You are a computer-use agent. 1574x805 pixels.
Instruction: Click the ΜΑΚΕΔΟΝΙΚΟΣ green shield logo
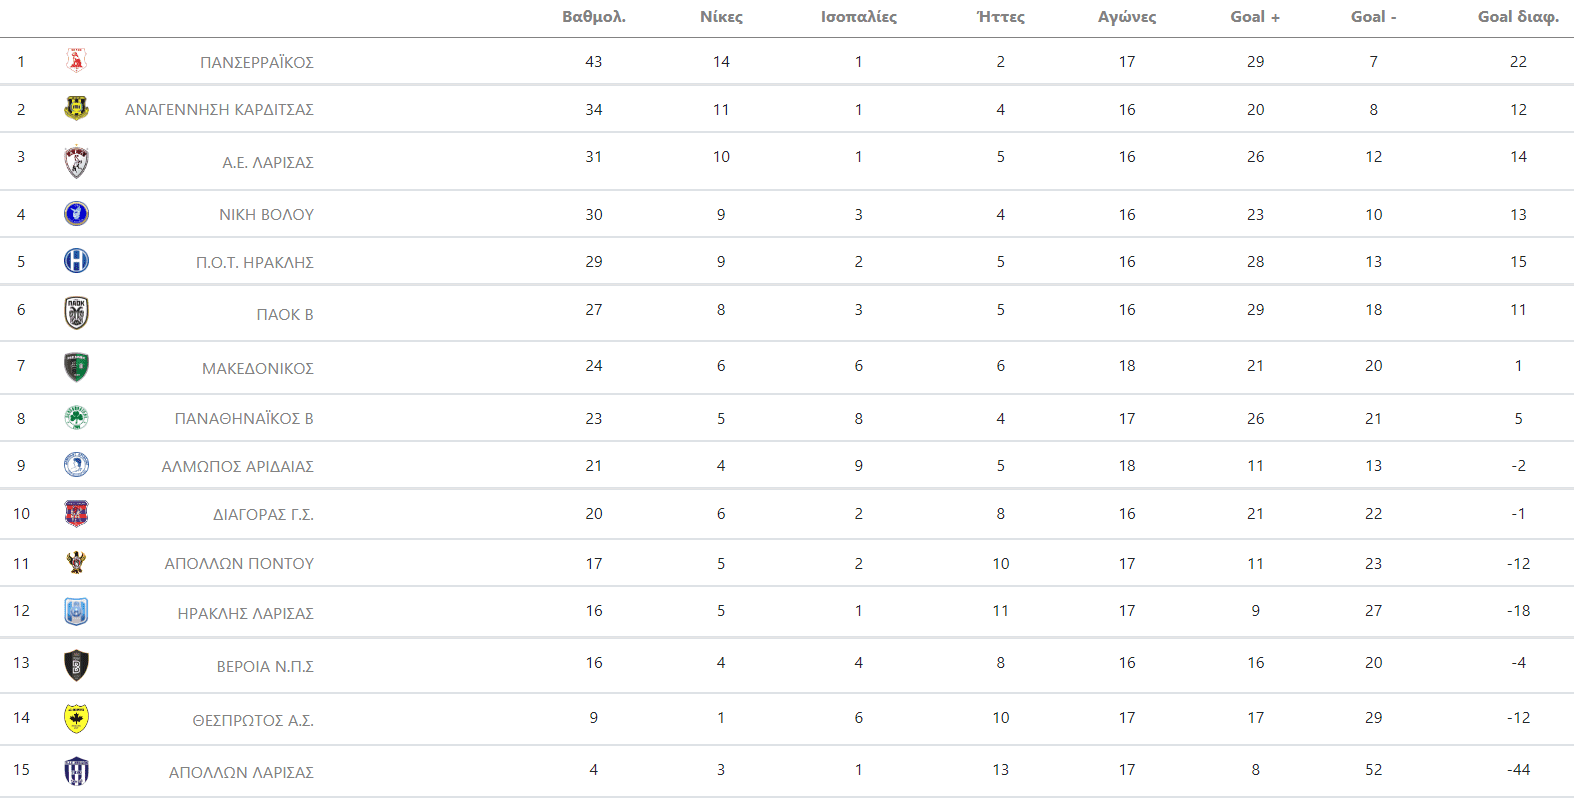coord(76,367)
